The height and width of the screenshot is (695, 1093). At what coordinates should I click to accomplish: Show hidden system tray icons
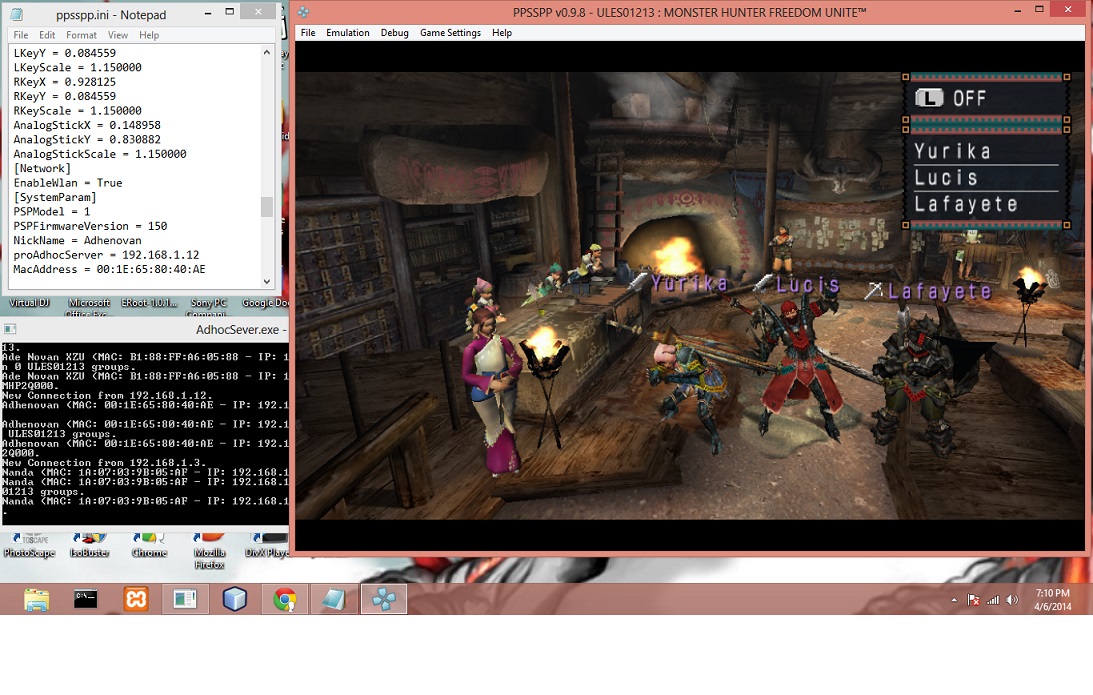pos(954,600)
